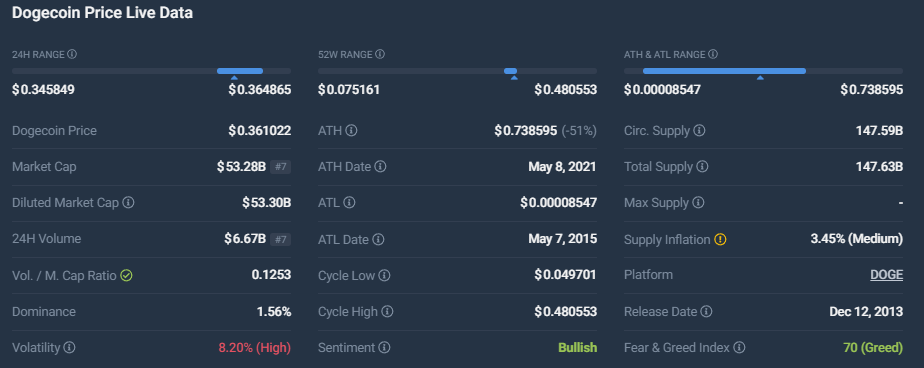This screenshot has width=924, height=368.
Task: Select the ATH value $0.738595 (-51%)
Action: (x=546, y=130)
